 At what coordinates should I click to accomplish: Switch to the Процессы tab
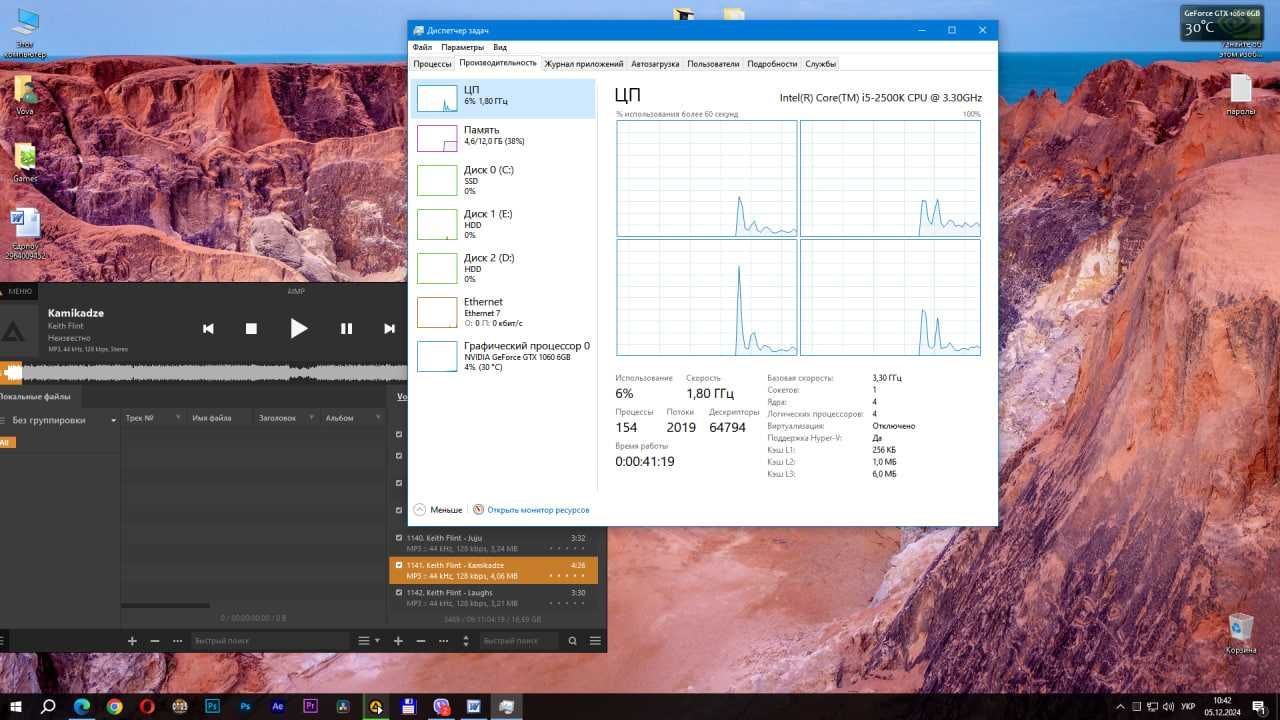(x=432, y=64)
